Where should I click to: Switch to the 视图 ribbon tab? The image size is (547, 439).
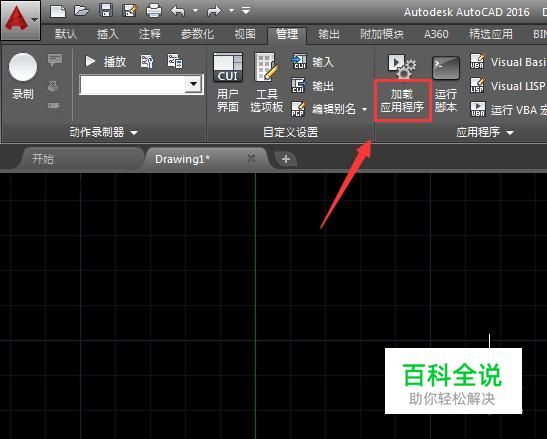245,34
